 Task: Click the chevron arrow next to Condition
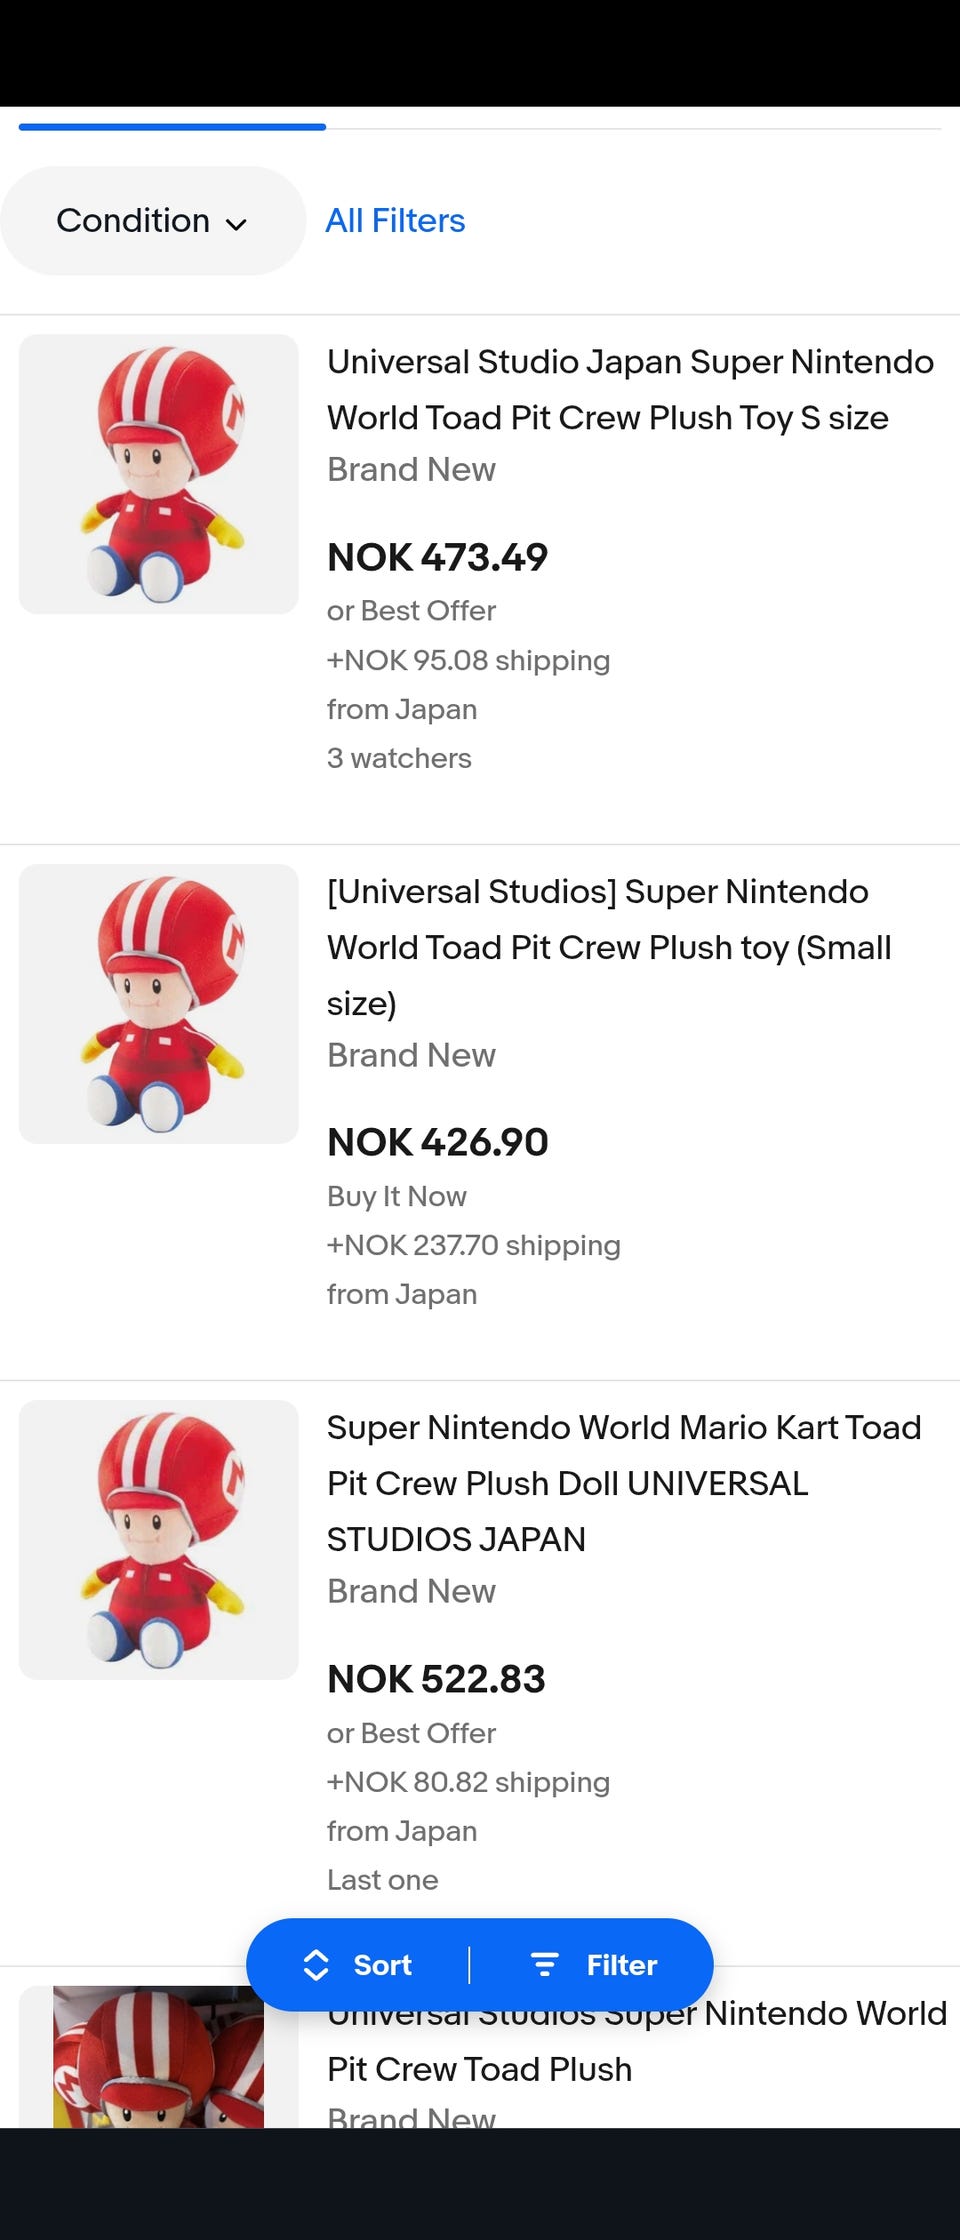(x=236, y=224)
